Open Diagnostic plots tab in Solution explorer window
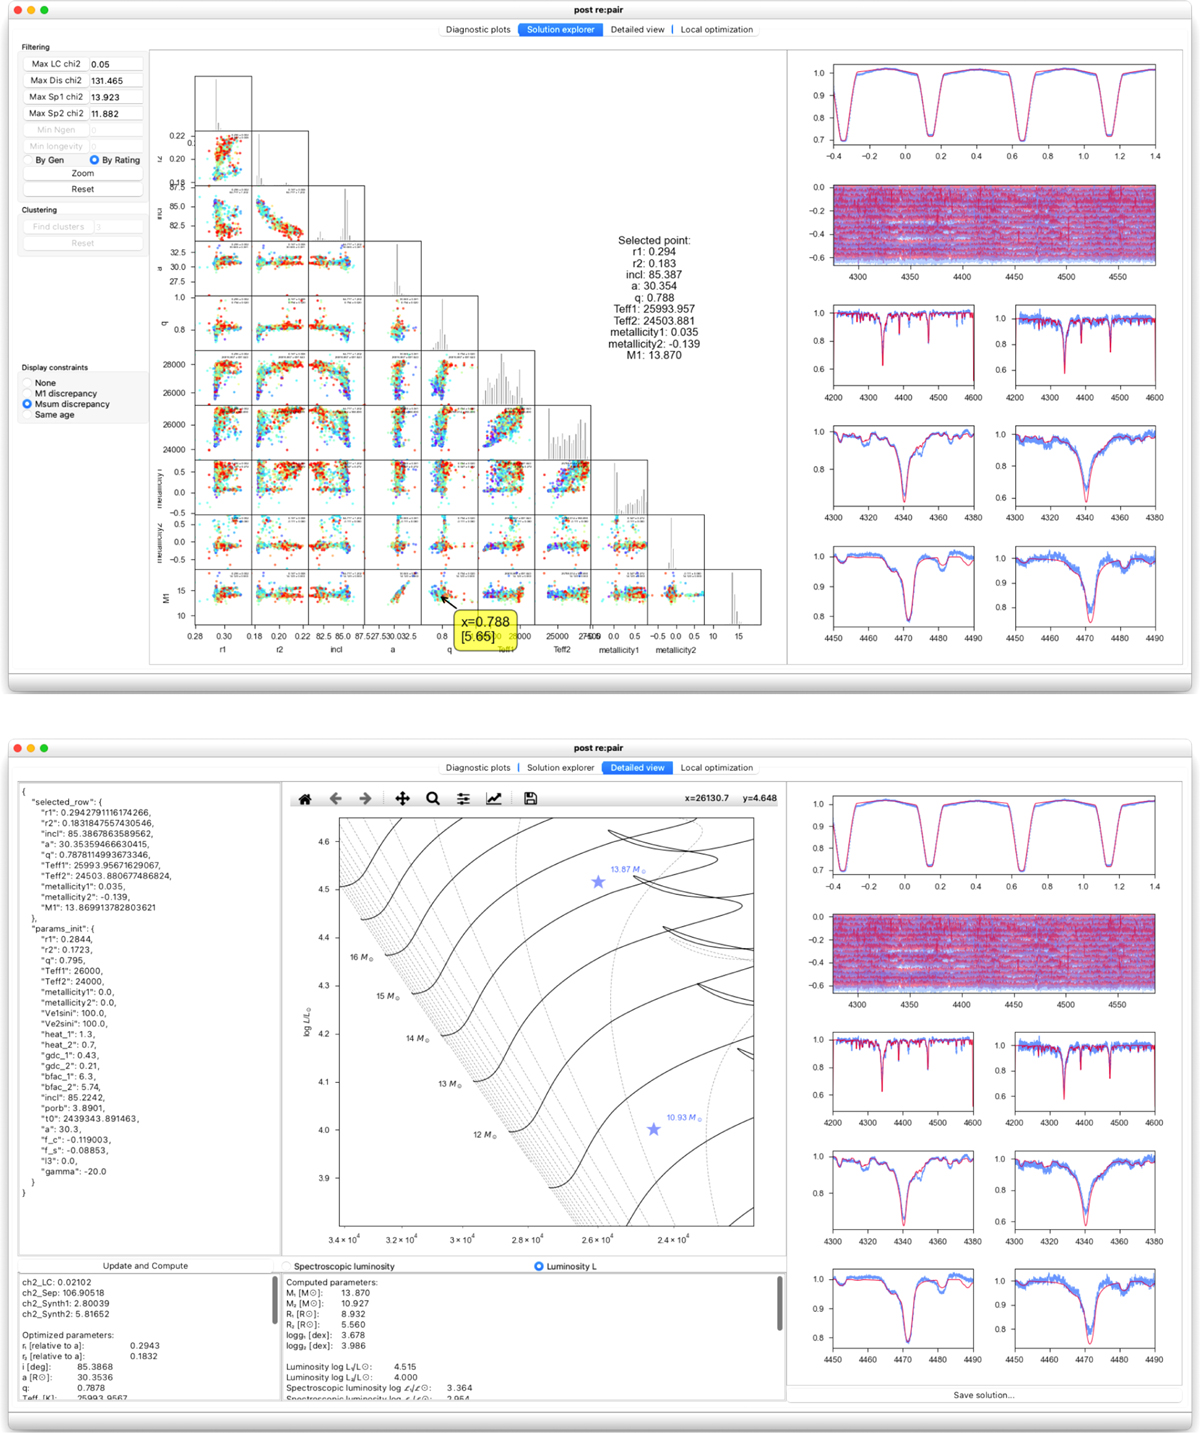Image resolution: width=1200 pixels, height=1433 pixels. (478, 30)
